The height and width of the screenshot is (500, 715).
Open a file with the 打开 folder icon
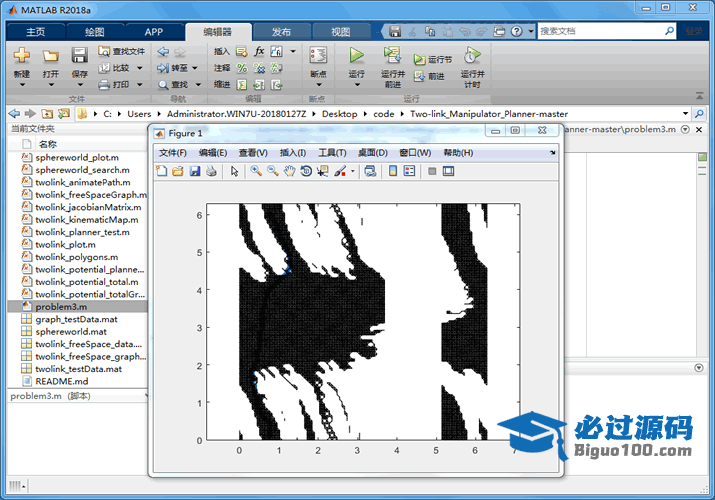51,56
